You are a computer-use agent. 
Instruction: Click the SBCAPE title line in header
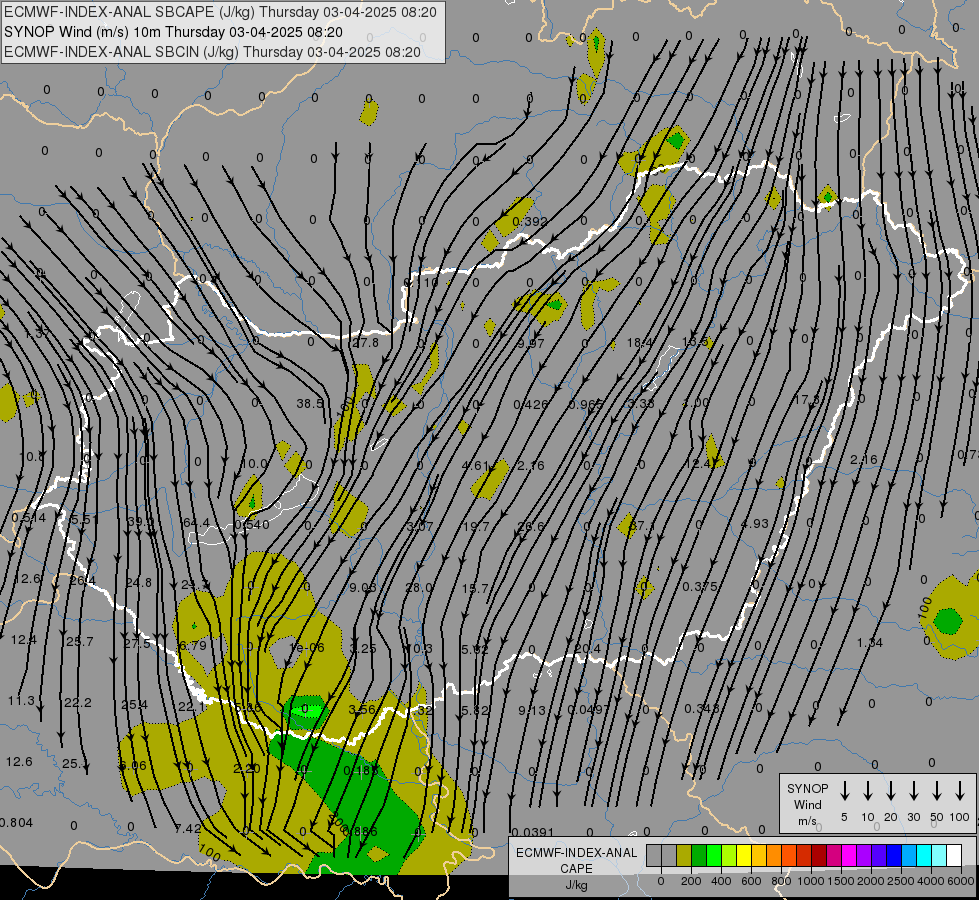coord(220,12)
